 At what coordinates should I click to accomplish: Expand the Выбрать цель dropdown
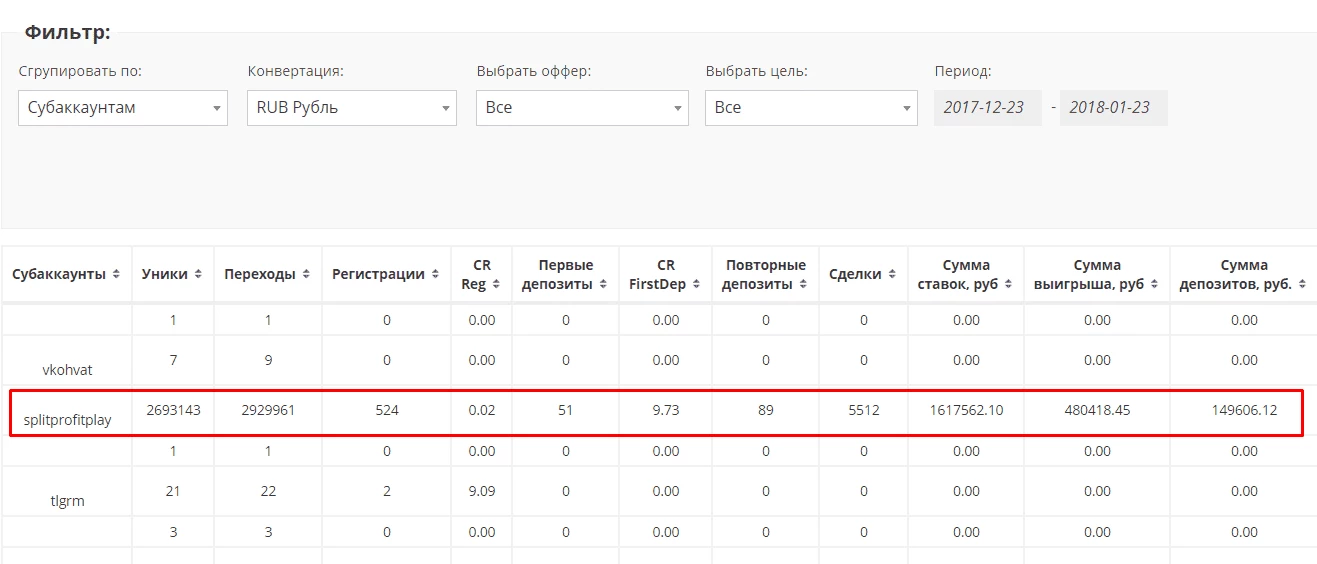tap(811, 108)
